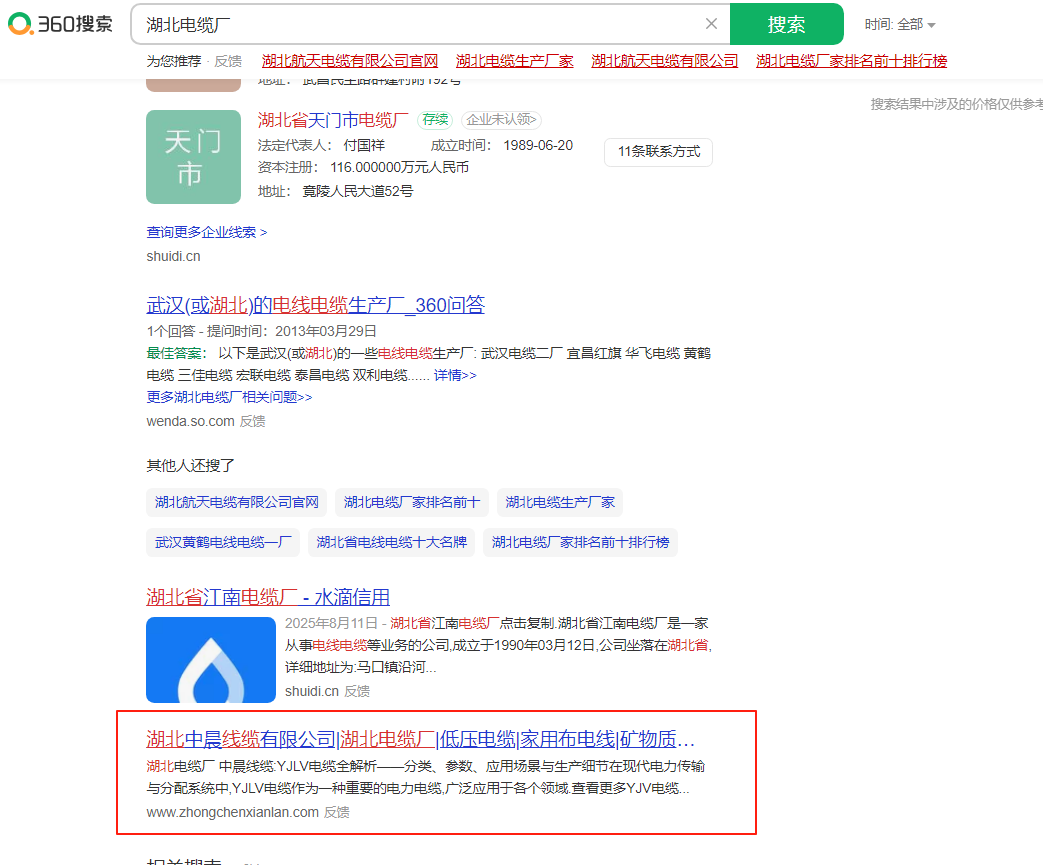Viewport: 1043px width, 865px height.
Task: Click the 湖北电缆厂 search input field
Action: point(420,24)
